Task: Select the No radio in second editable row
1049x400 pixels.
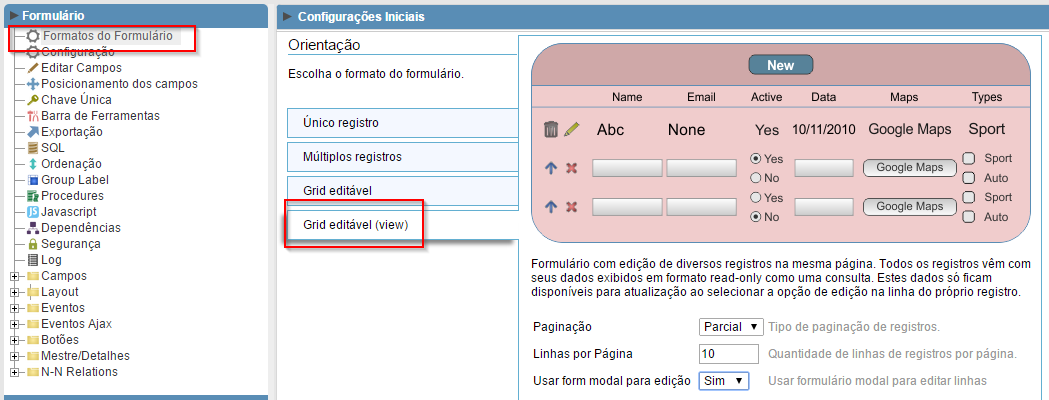Action: point(756,216)
